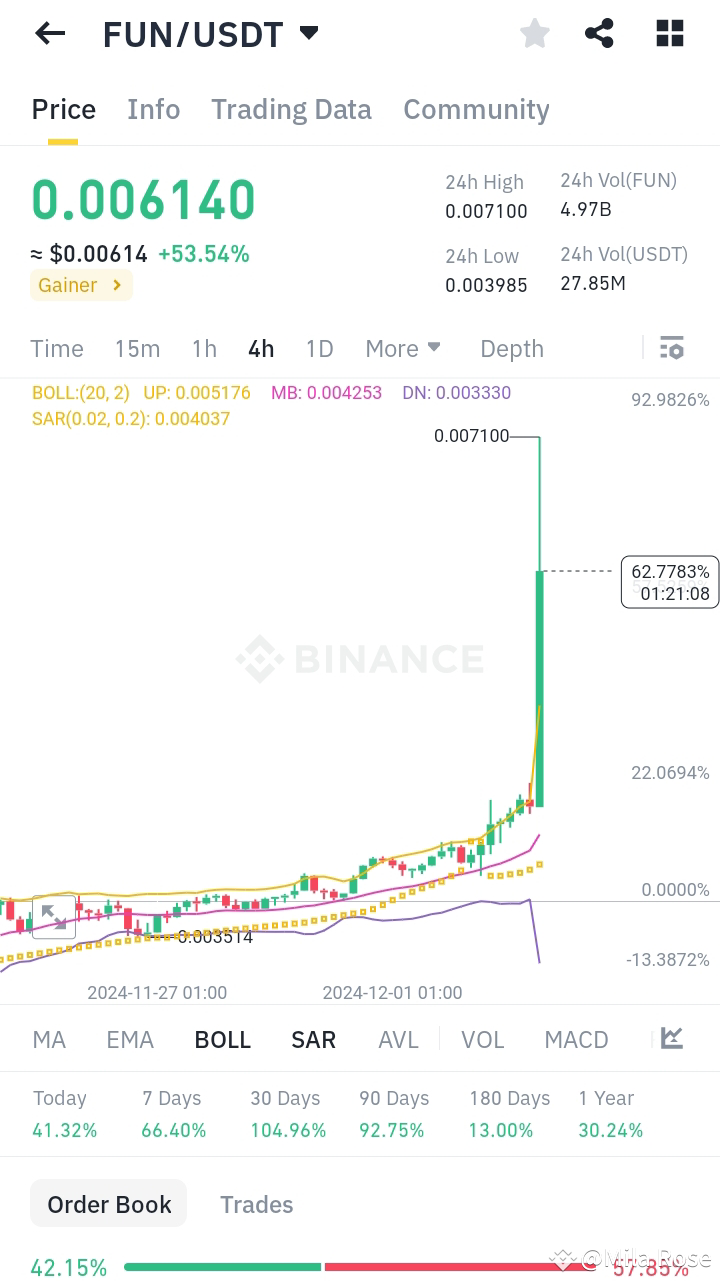Screen dimensions: 720x1281
Task: Tap the 62.7783% countdown label on the chart
Action: point(669,581)
